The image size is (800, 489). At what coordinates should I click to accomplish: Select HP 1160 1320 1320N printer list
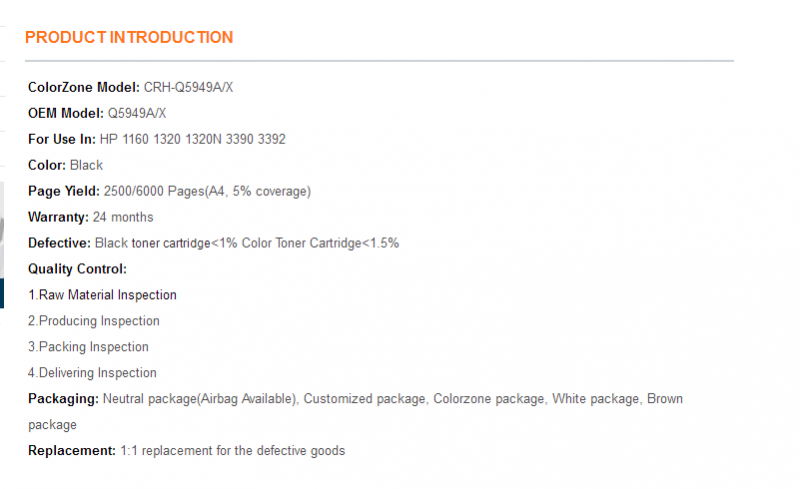[193, 139]
